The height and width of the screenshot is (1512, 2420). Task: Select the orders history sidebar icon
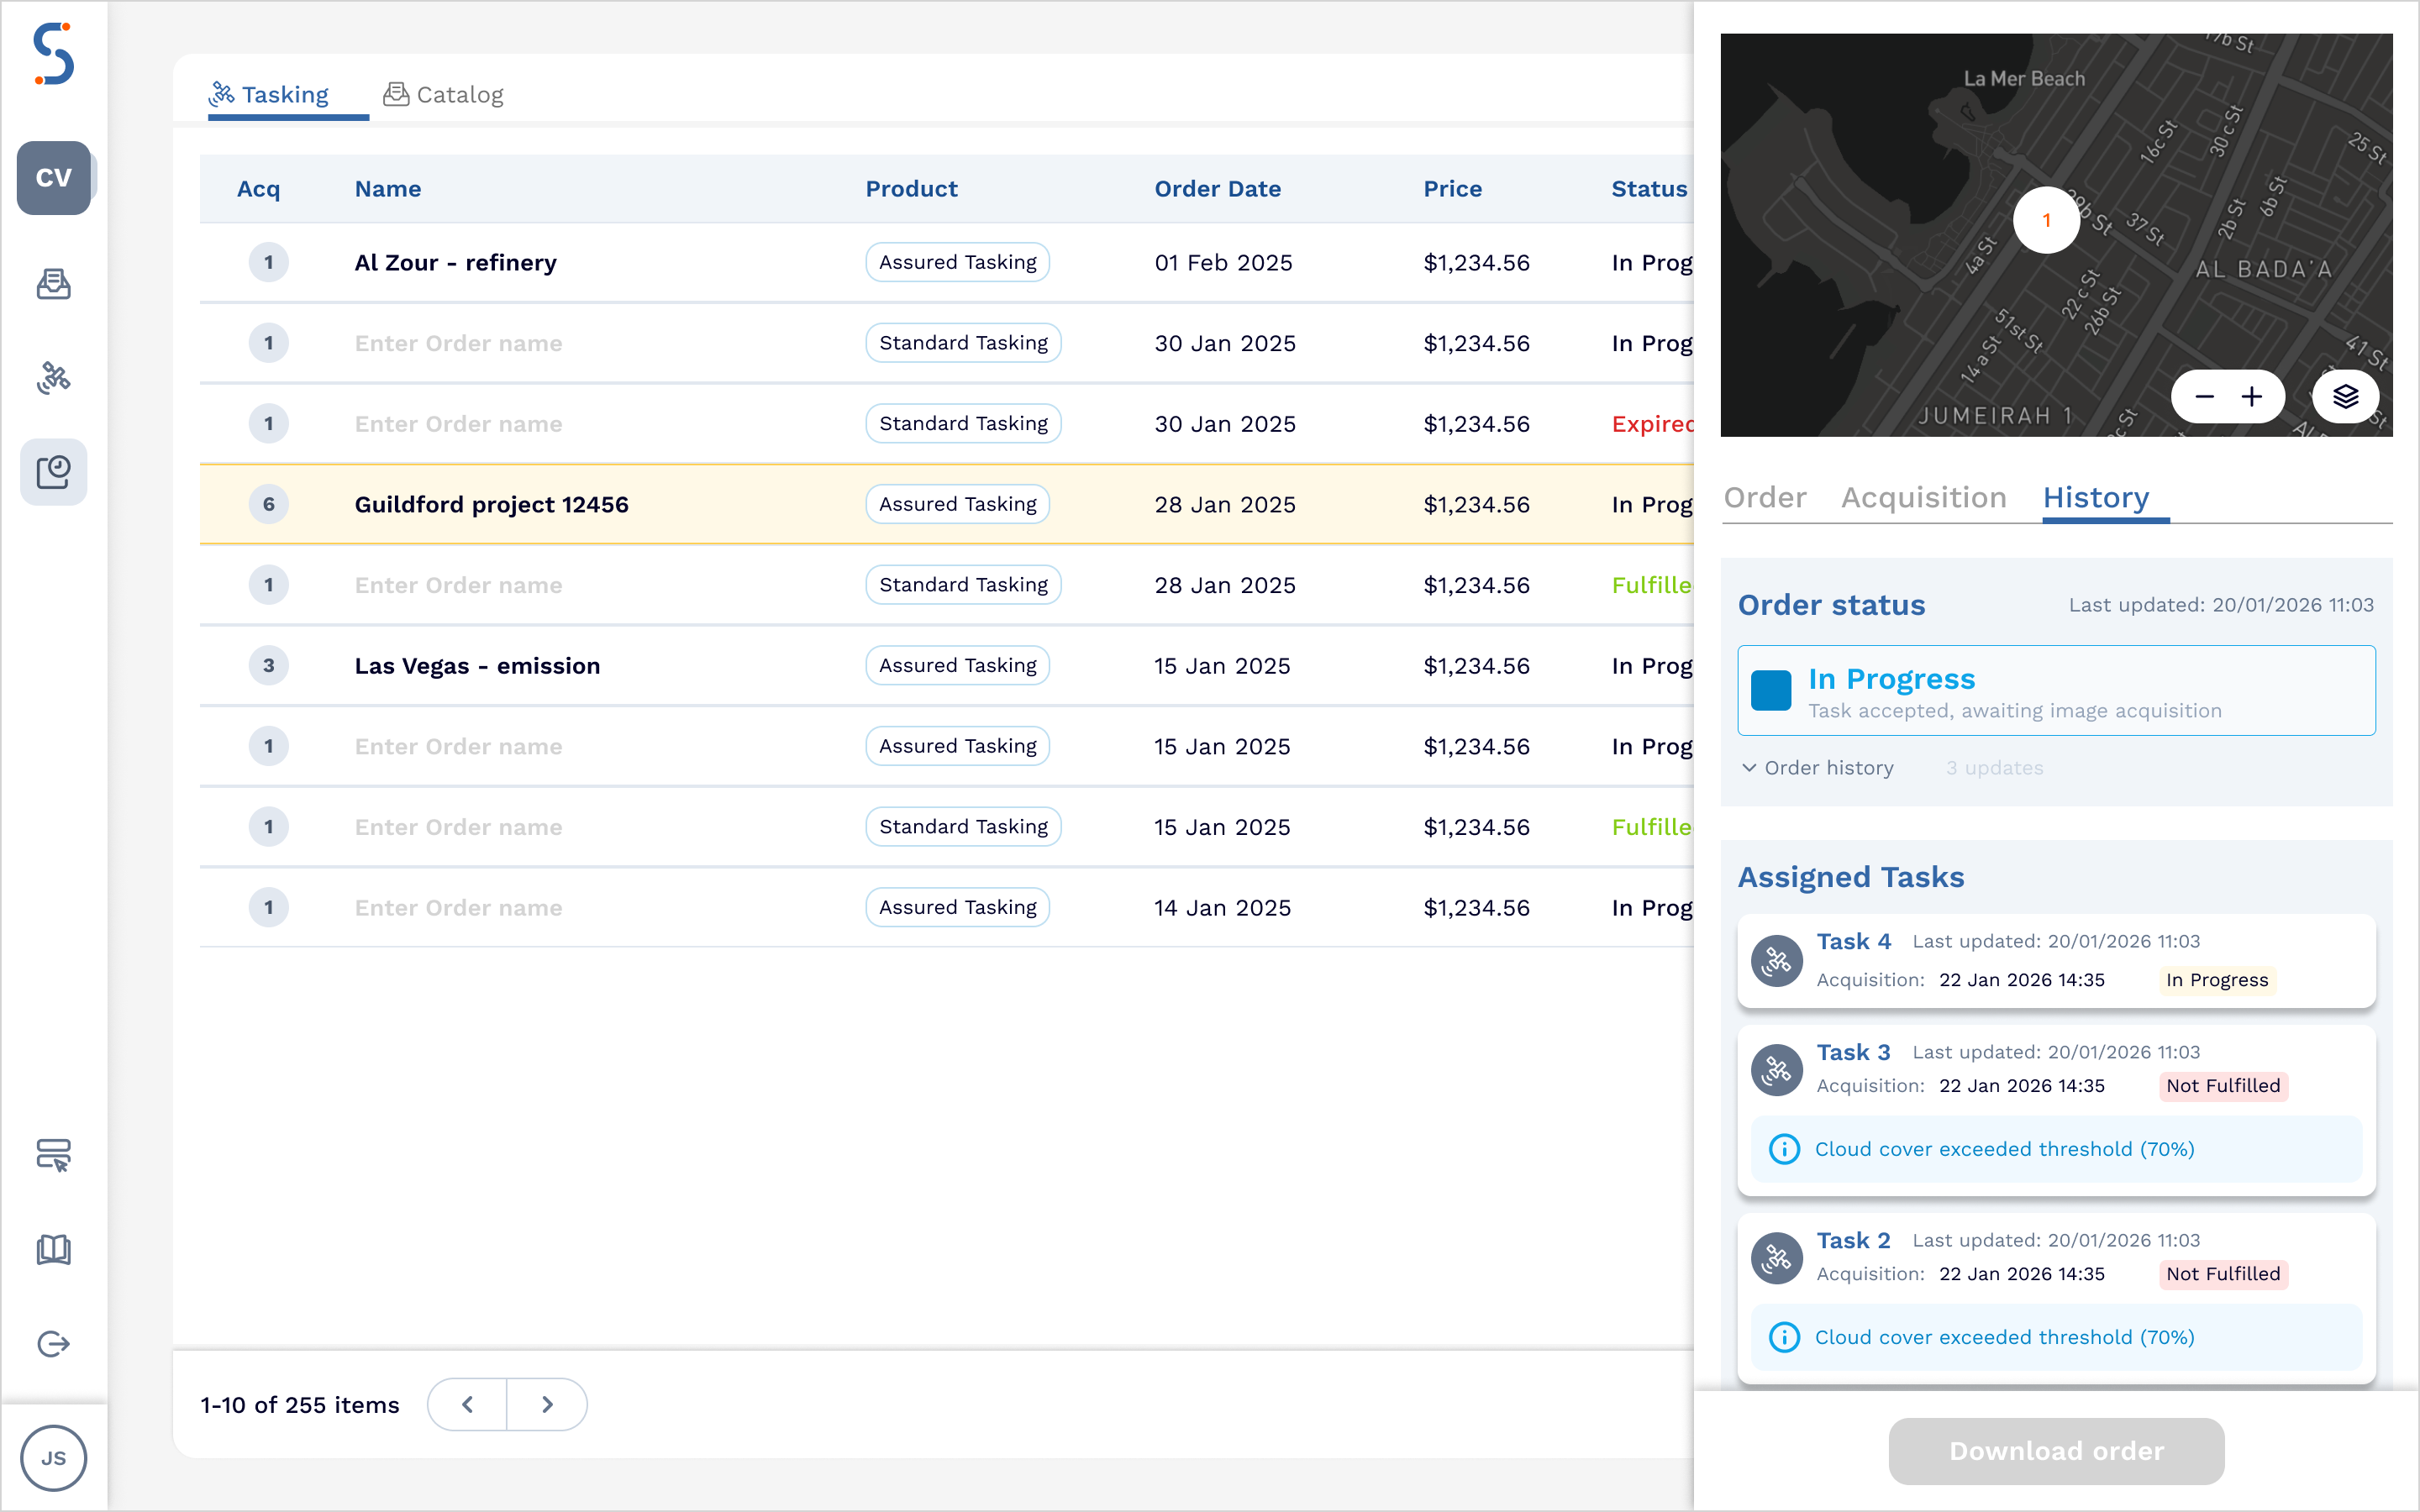[53, 472]
